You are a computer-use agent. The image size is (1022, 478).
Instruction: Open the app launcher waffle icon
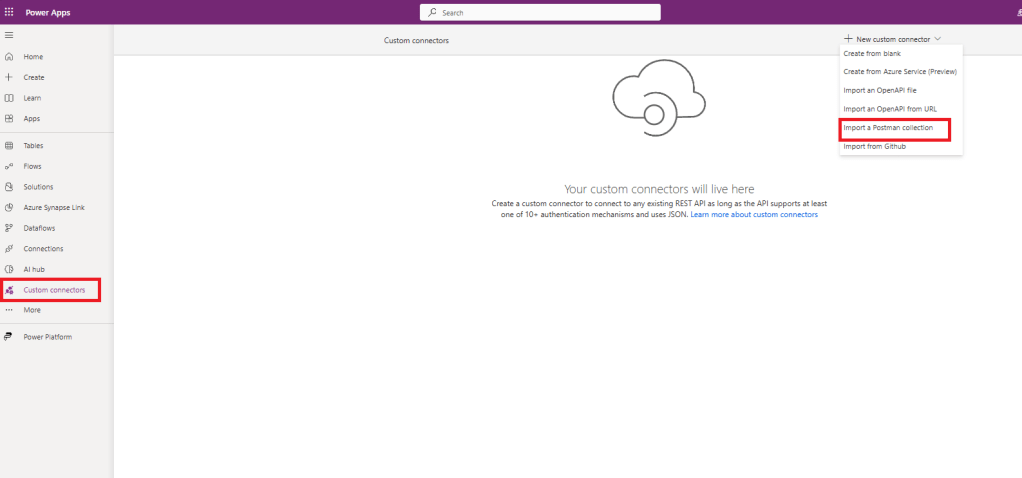9,12
